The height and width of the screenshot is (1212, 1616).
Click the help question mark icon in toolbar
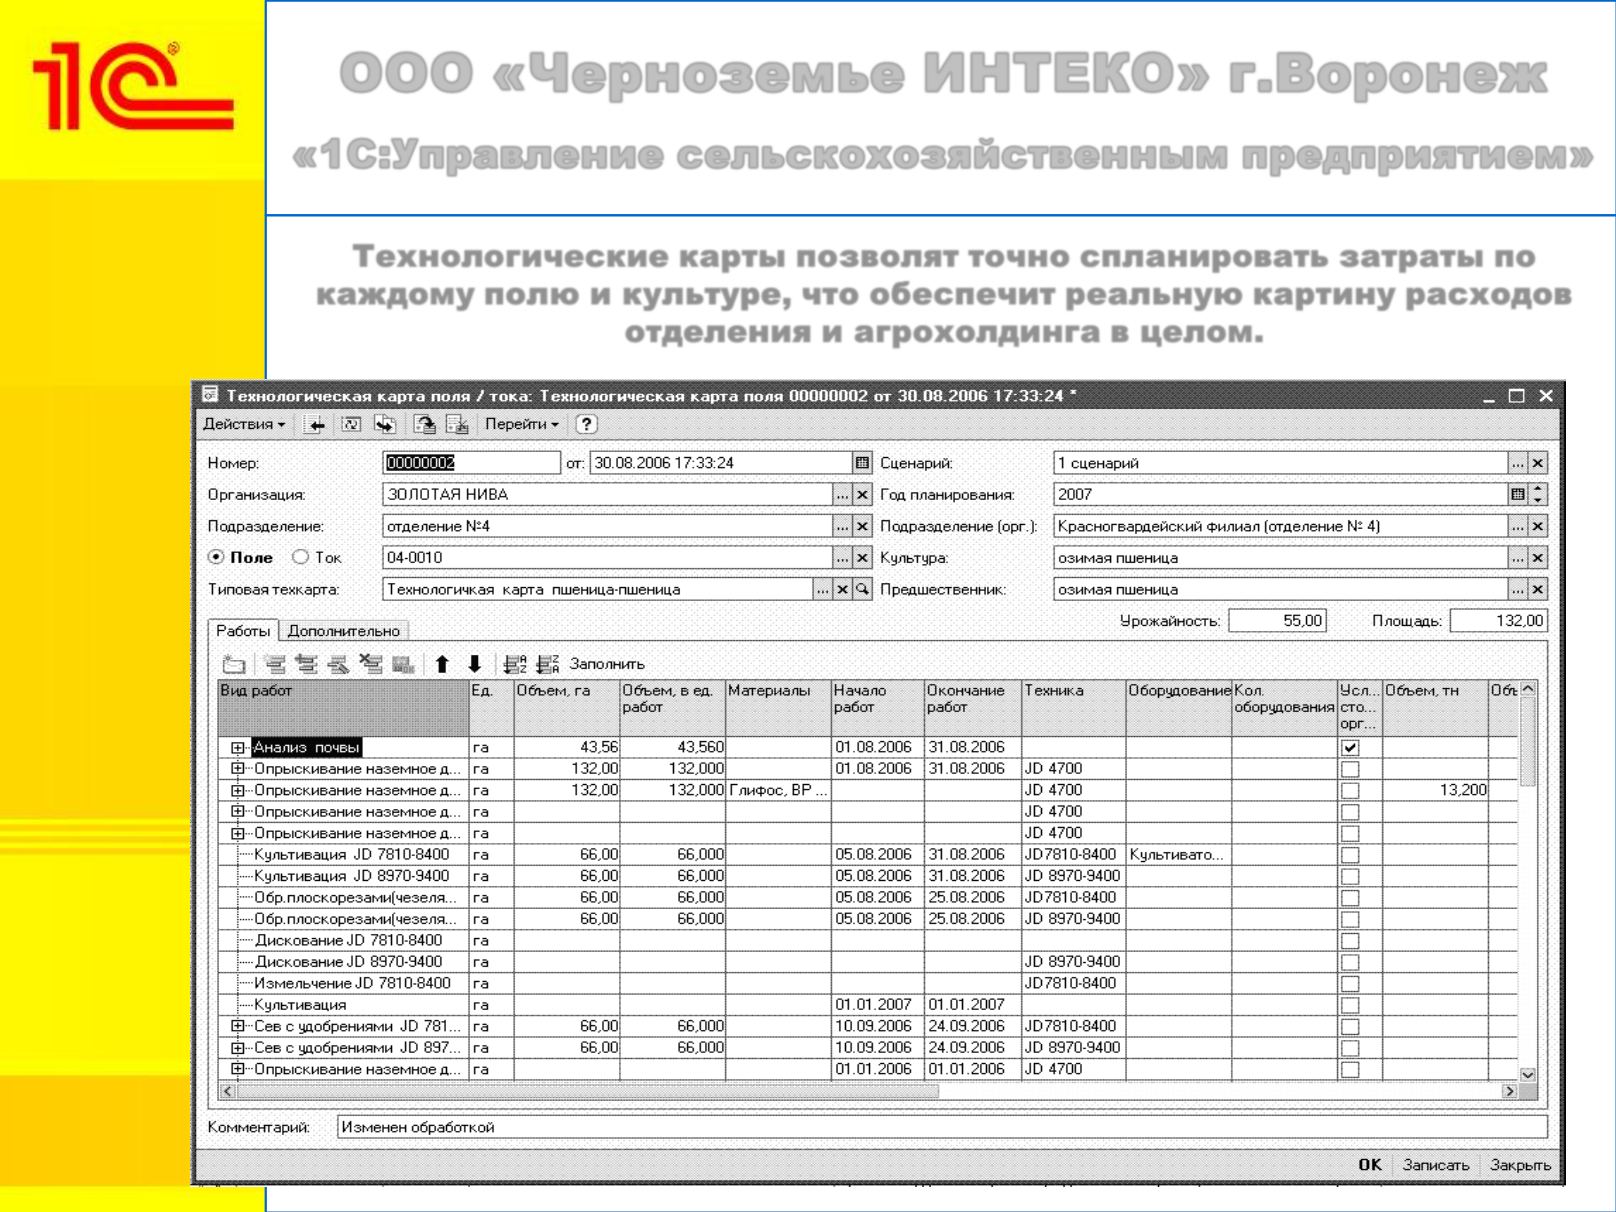[587, 424]
